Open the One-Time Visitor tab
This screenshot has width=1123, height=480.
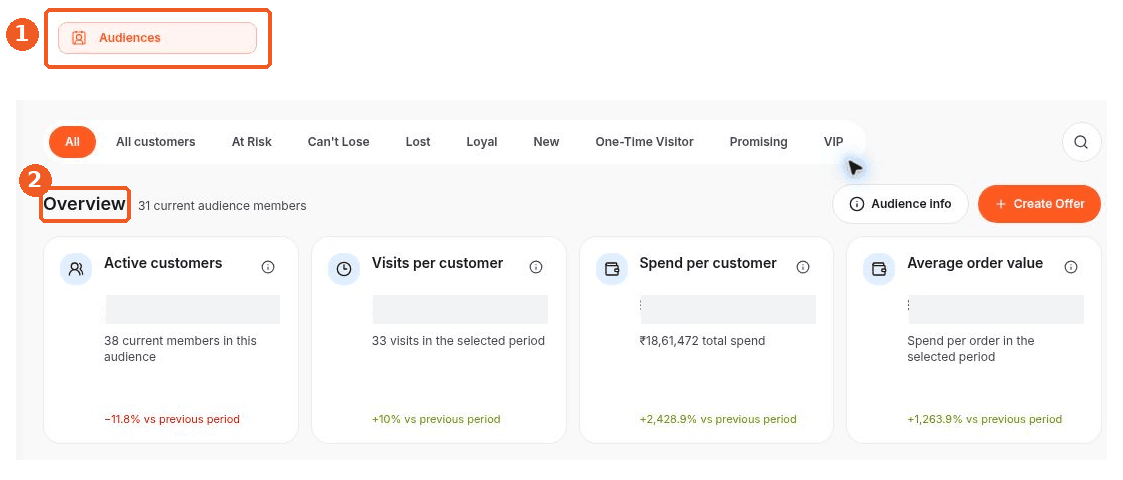(644, 142)
